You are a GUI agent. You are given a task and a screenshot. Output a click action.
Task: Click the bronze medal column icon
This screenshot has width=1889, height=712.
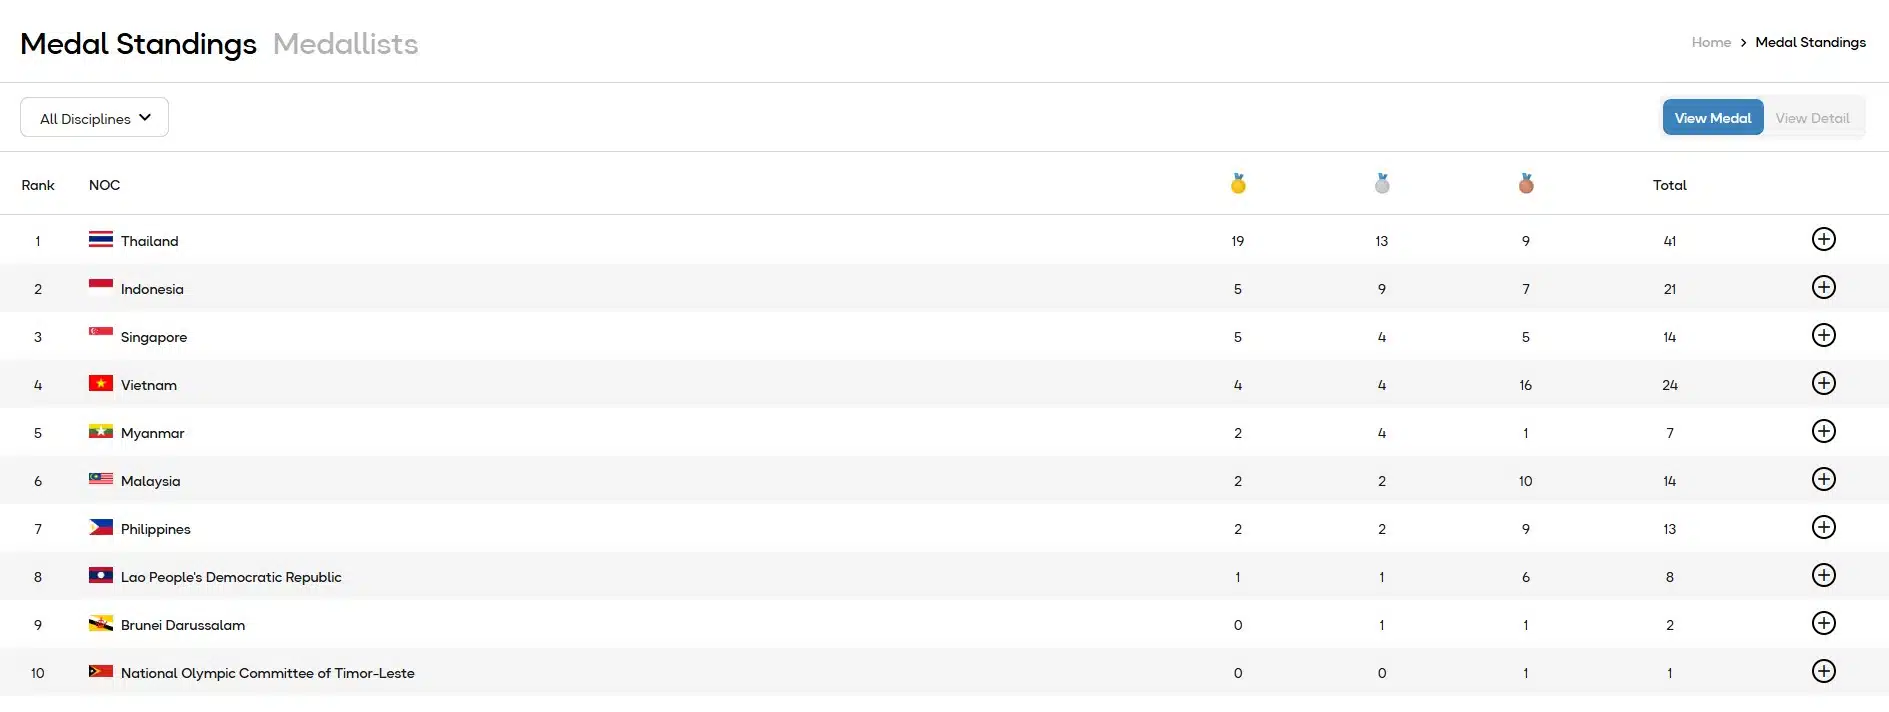click(x=1526, y=184)
